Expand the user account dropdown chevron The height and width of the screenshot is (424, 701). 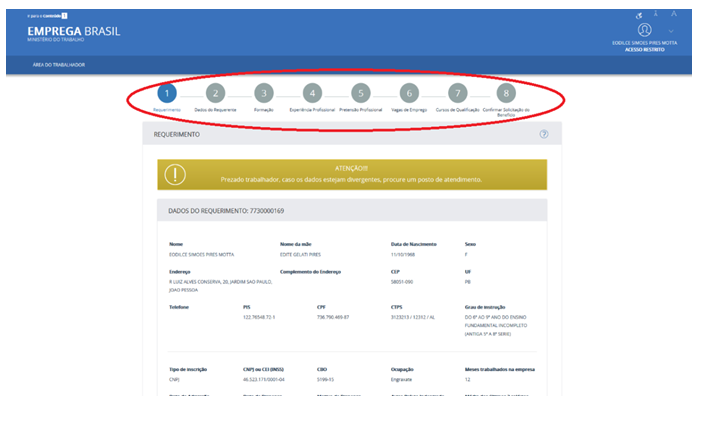tap(671, 31)
